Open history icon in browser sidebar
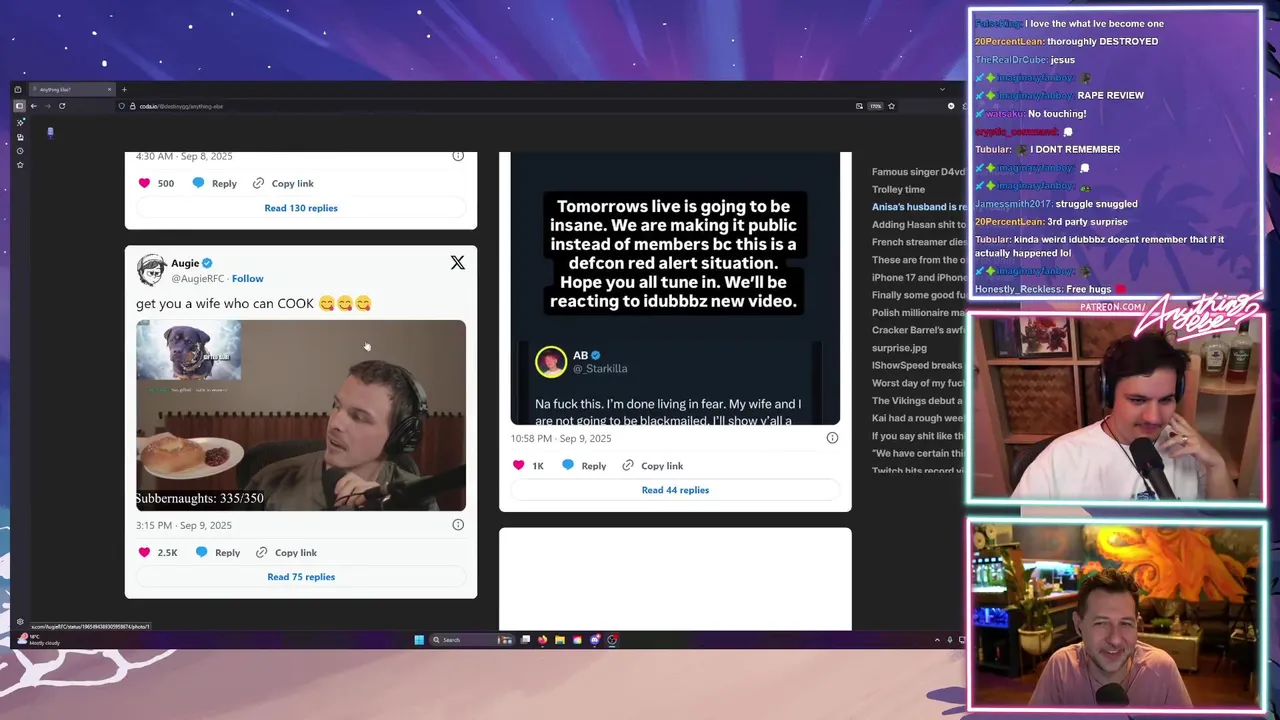The image size is (1280, 720). (19, 151)
